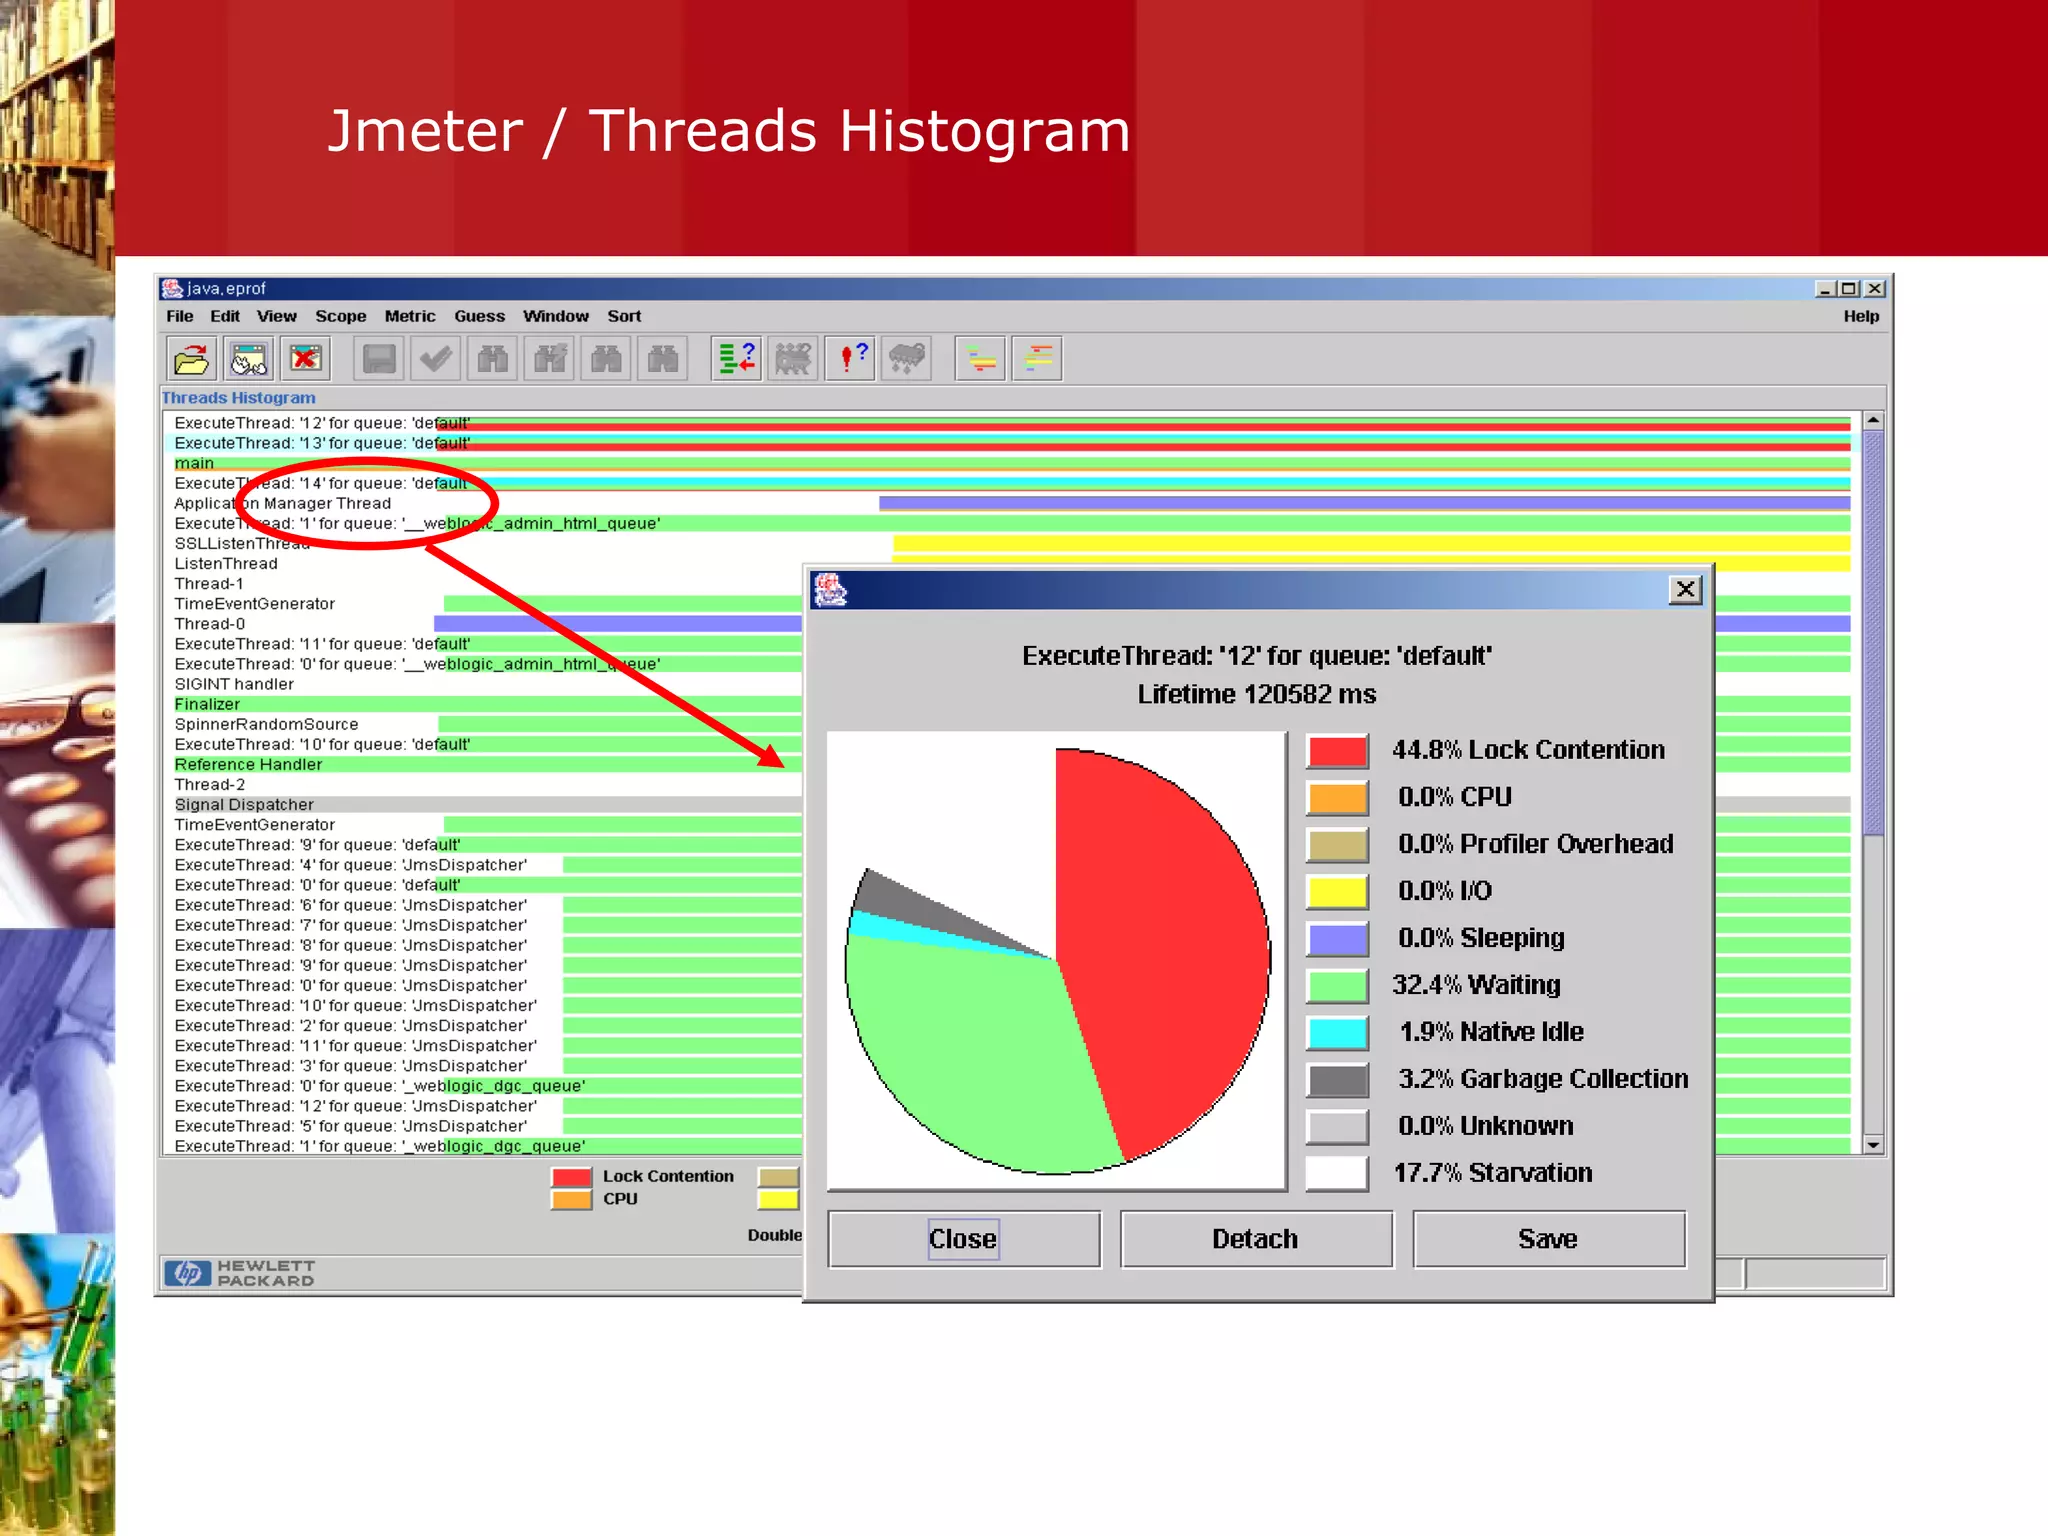Viewport: 2048px width, 1536px height.
Task: Open the View menu
Action: (x=277, y=316)
